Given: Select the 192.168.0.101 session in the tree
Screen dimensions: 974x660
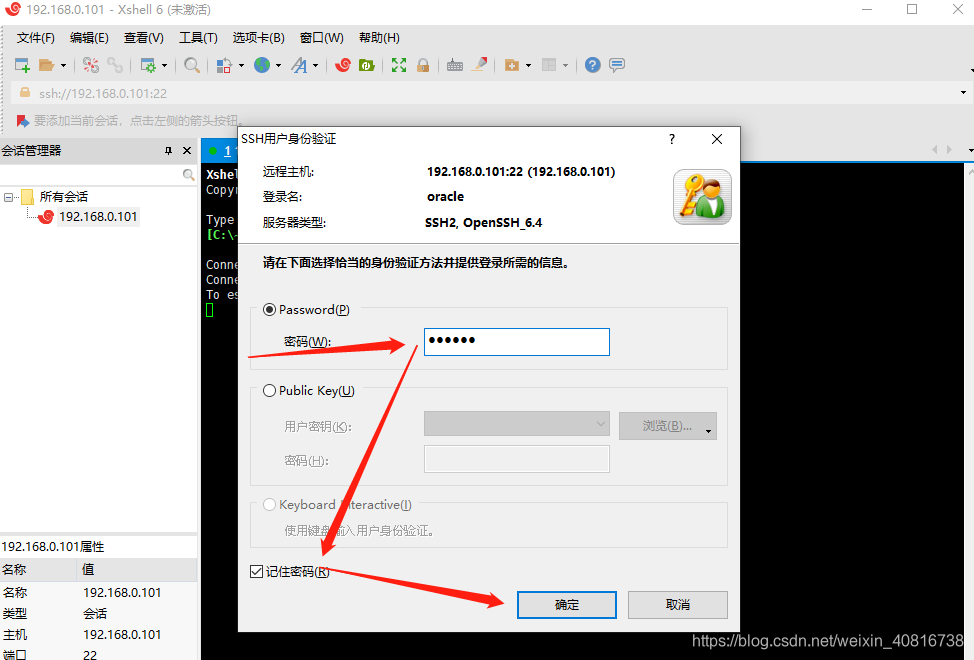Looking at the screenshot, I should [98, 217].
